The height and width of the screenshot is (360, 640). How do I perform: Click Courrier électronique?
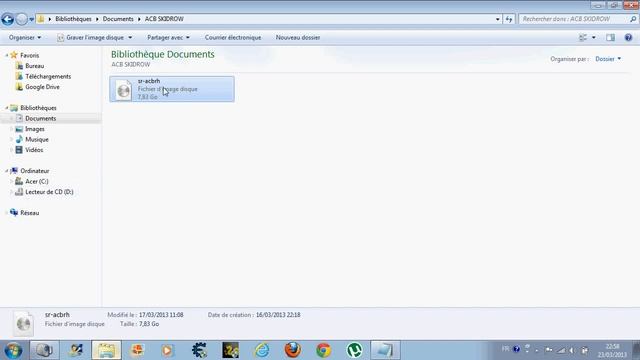point(233,38)
